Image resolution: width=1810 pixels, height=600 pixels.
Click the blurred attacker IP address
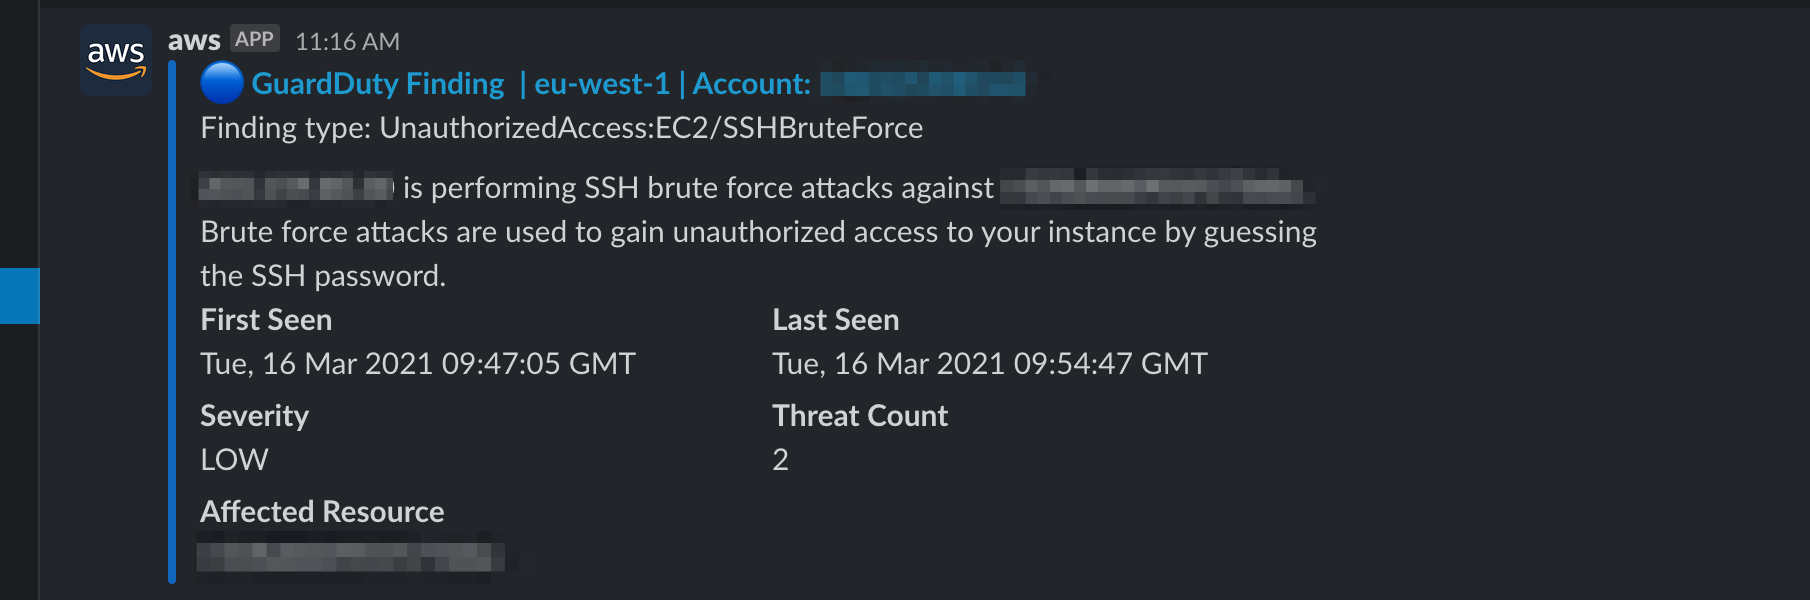pos(296,187)
